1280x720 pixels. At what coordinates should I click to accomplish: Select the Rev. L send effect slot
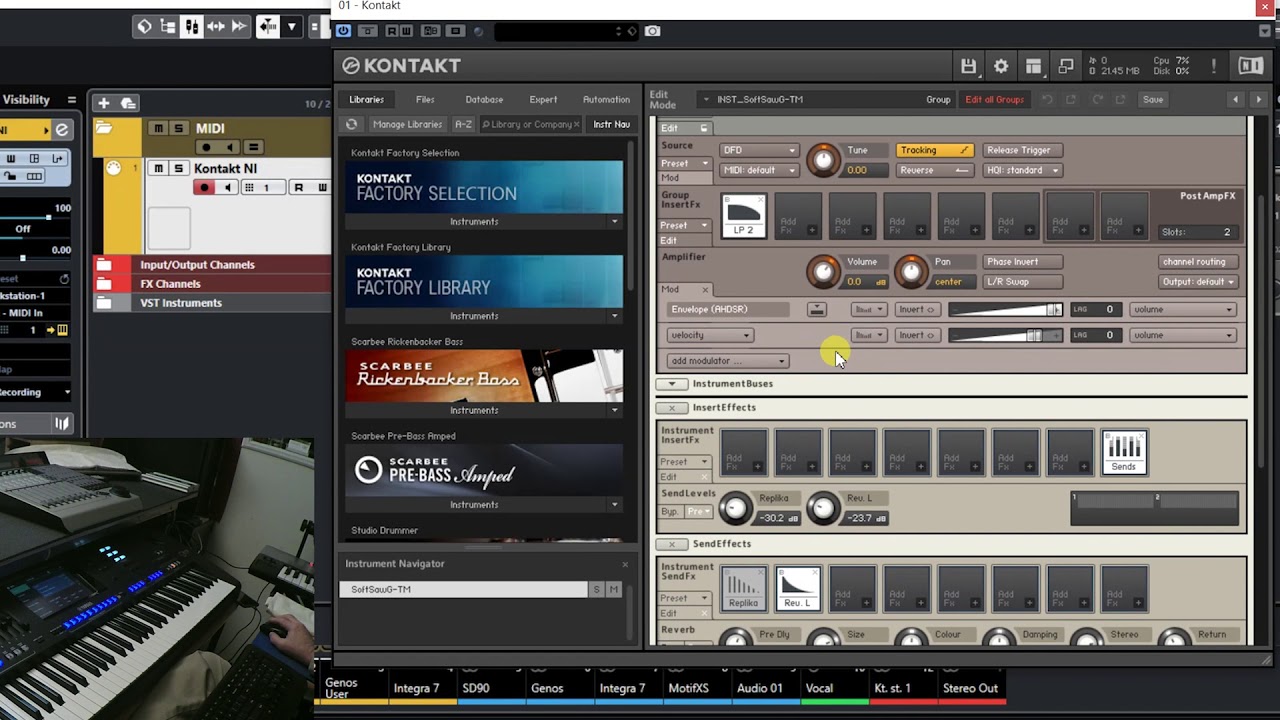click(x=797, y=588)
